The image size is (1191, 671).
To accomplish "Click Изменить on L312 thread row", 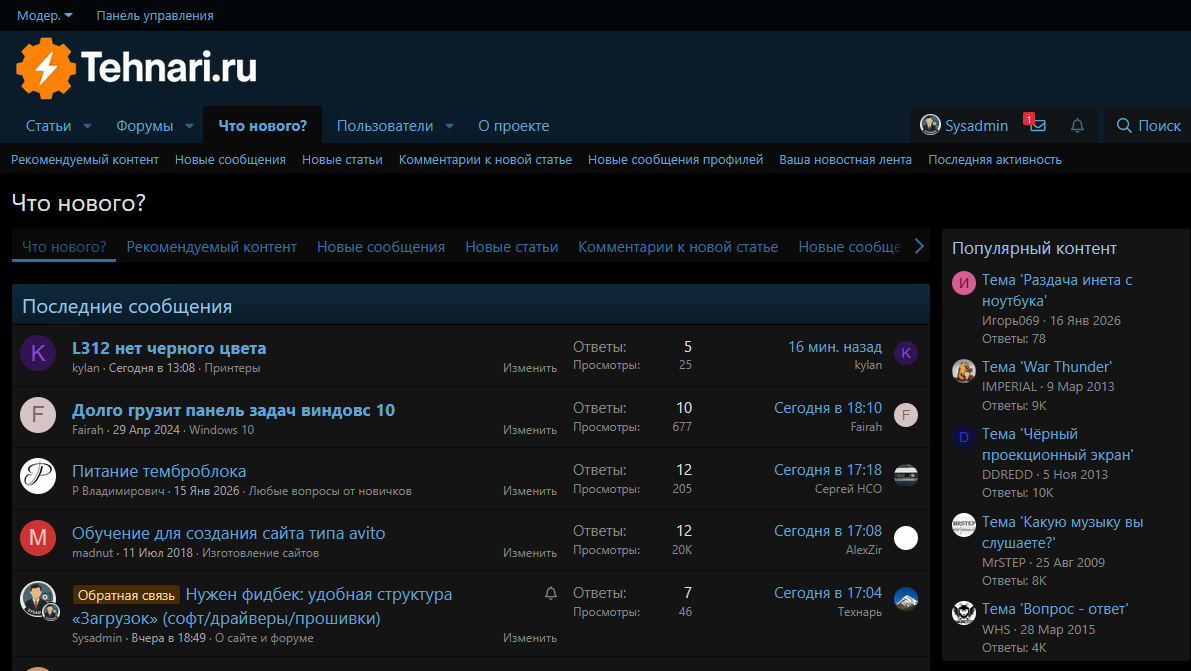I will (x=529, y=368).
